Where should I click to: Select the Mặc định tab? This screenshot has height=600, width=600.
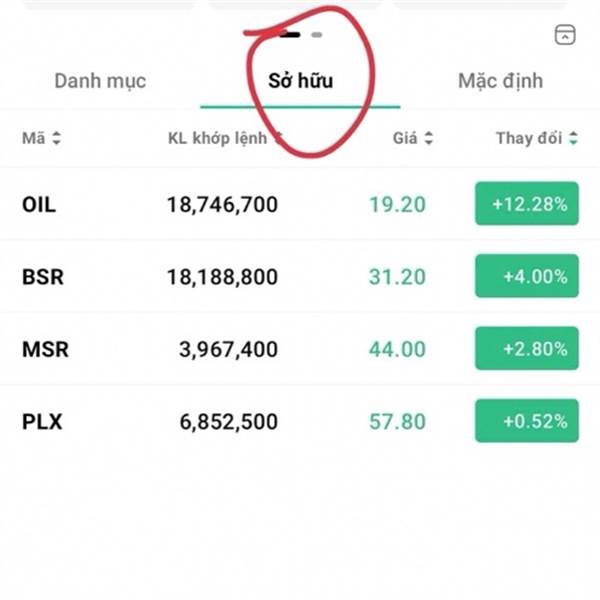[x=500, y=81]
